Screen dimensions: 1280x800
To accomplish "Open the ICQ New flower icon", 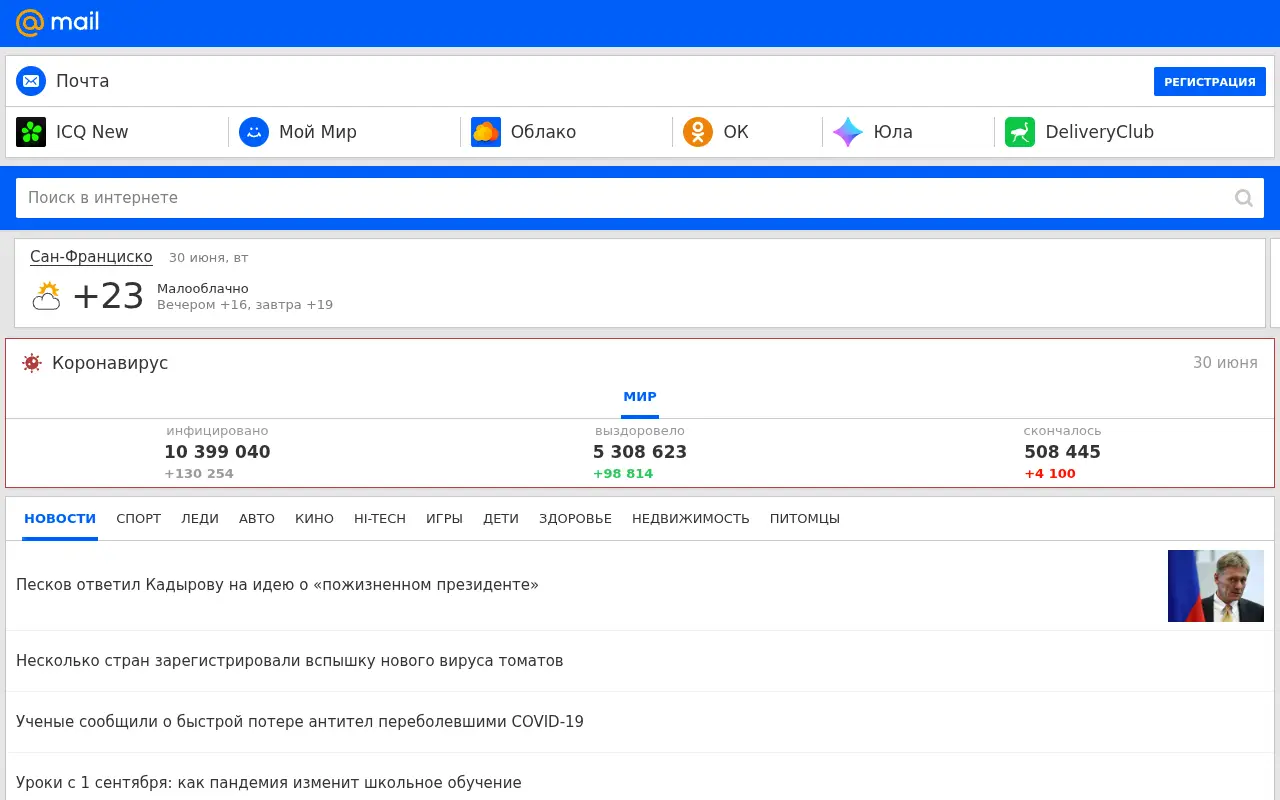I will click(x=31, y=132).
